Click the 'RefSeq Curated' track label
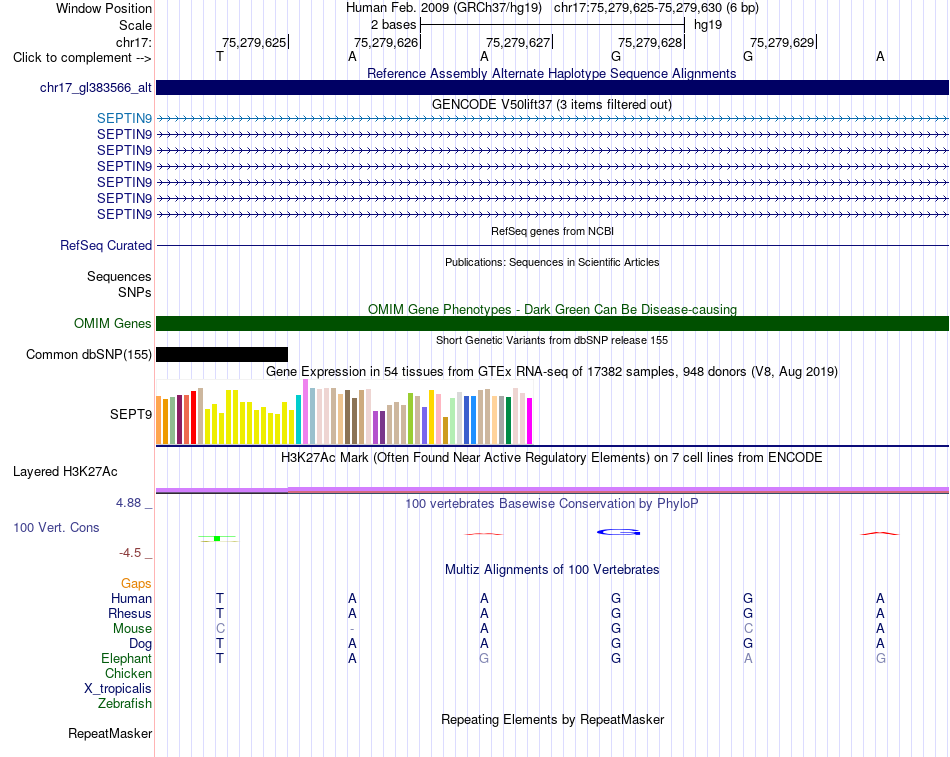The image size is (950, 757). [x=105, y=245]
